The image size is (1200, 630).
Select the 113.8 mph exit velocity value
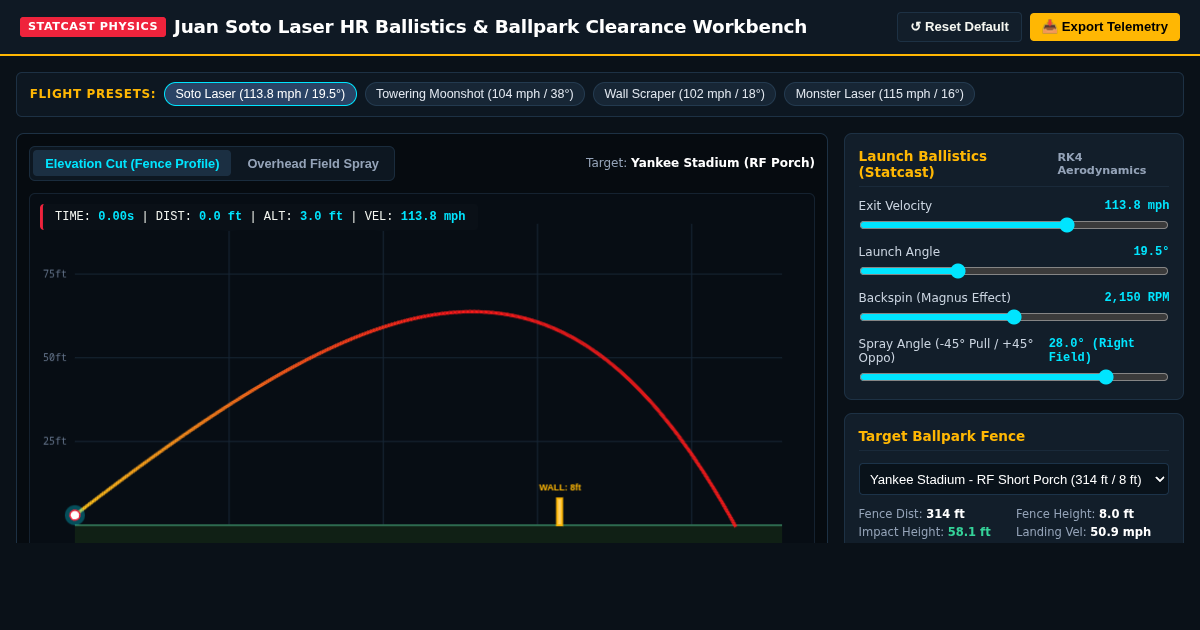1136,206
